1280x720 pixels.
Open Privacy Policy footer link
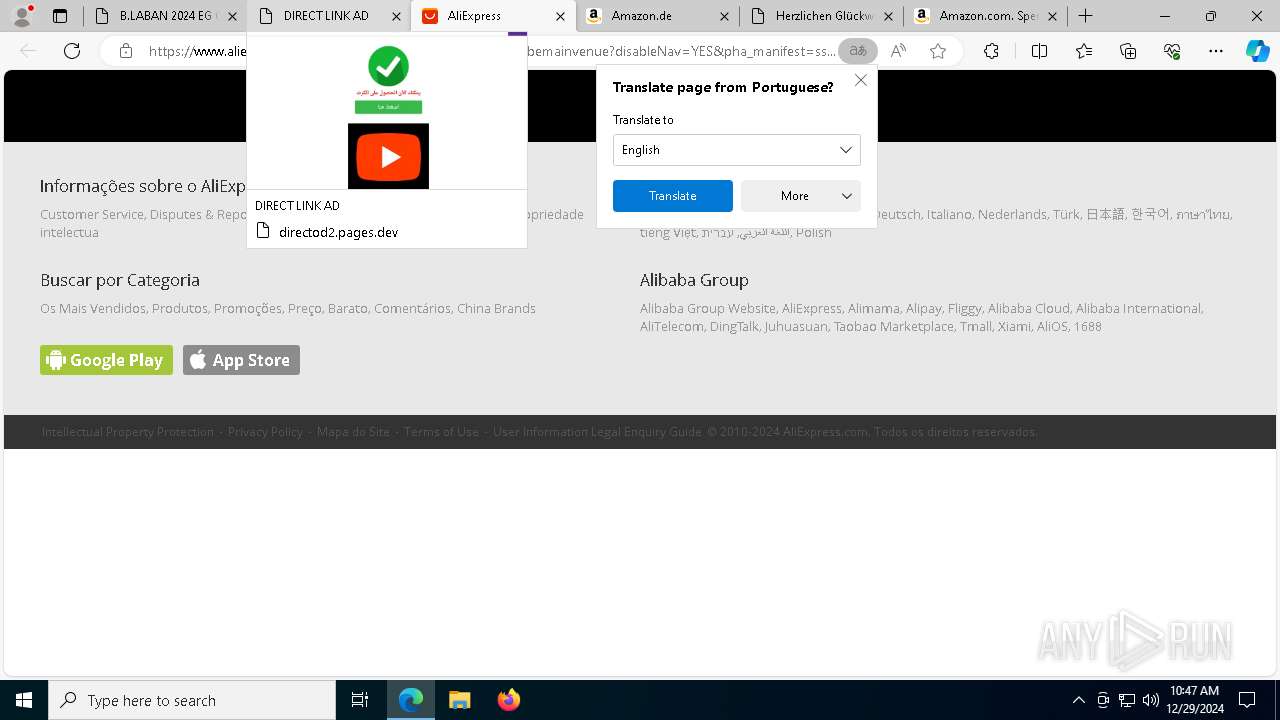click(x=265, y=432)
